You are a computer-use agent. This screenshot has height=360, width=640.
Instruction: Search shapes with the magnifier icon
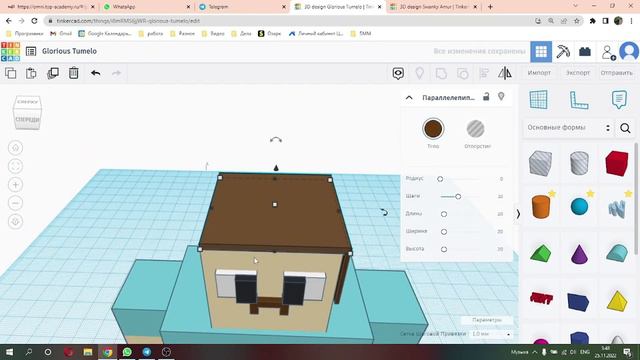tap(625, 128)
